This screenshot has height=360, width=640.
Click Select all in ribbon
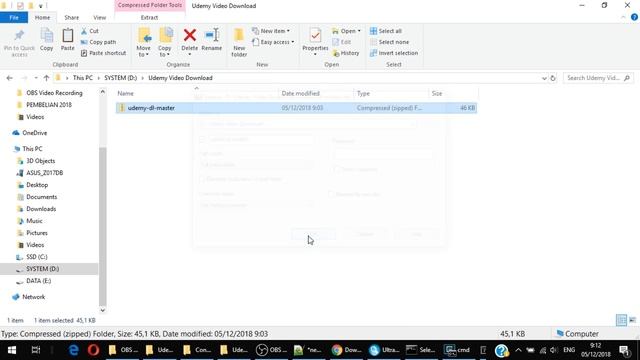[386, 31]
